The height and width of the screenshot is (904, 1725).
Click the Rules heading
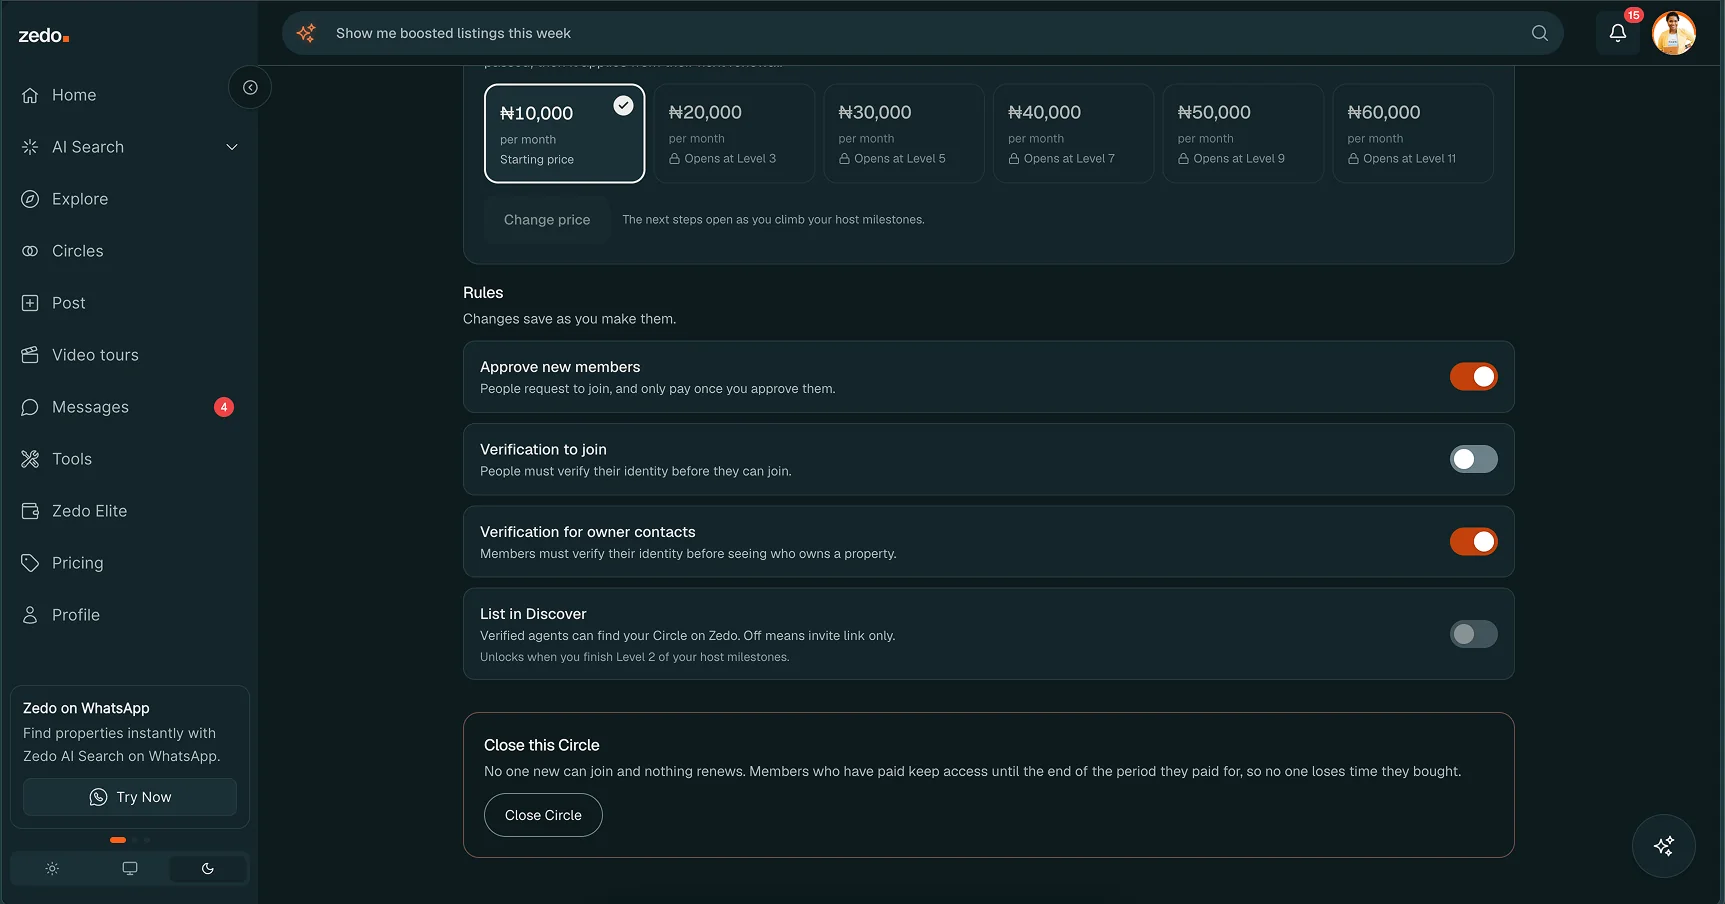click(483, 293)
